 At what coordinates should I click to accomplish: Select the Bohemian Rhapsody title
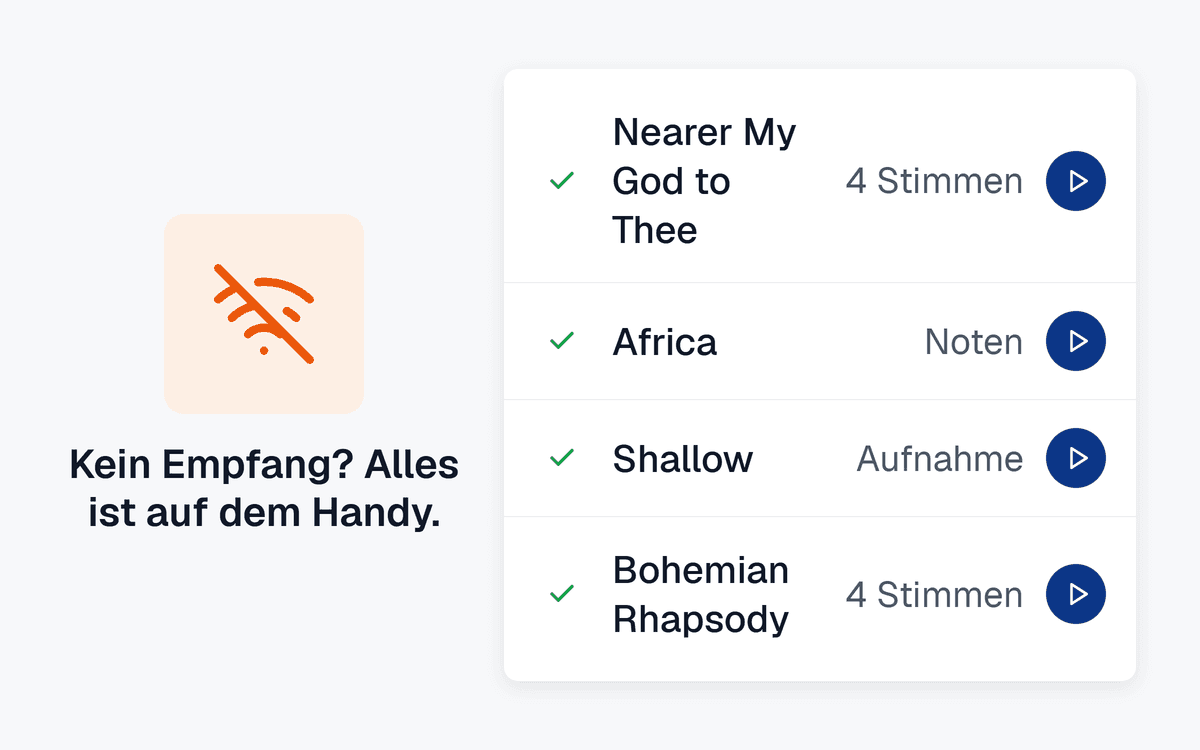(x=701, y=594)
